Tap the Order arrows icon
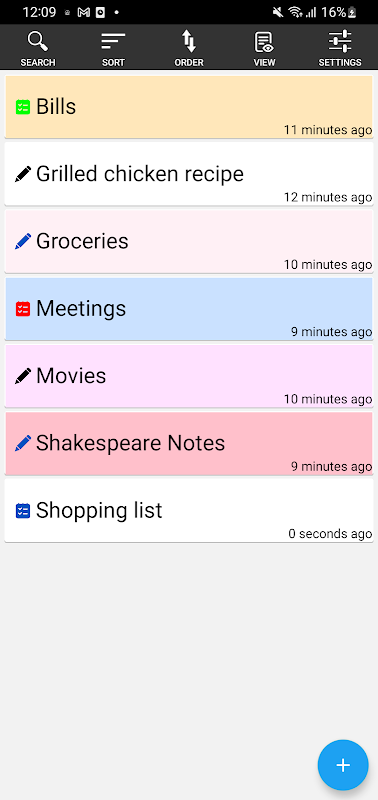Screen dimensions: 378x800 [189, 41]
